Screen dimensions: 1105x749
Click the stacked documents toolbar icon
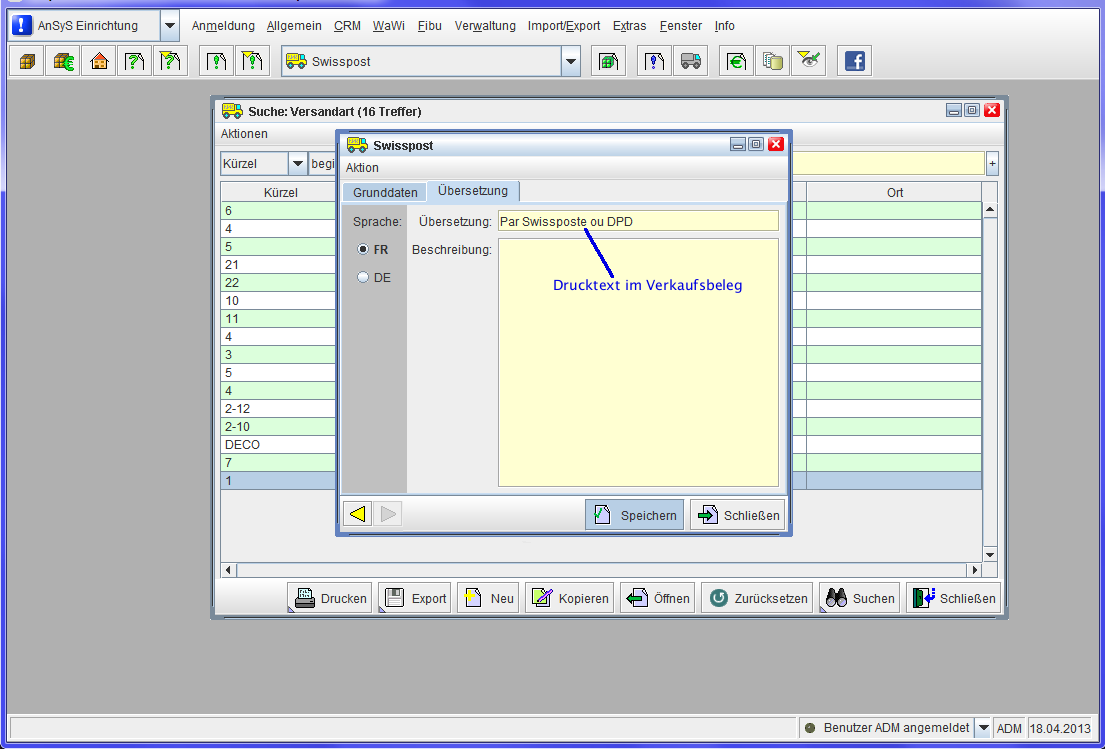click(x=772, y=61)
